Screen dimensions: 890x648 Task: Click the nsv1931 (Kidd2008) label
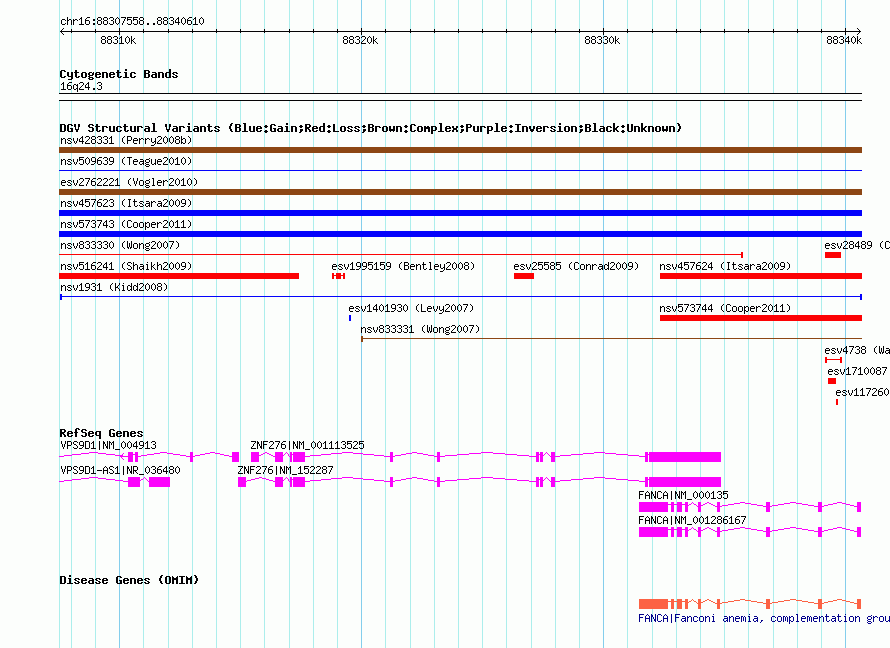(114, 287)
